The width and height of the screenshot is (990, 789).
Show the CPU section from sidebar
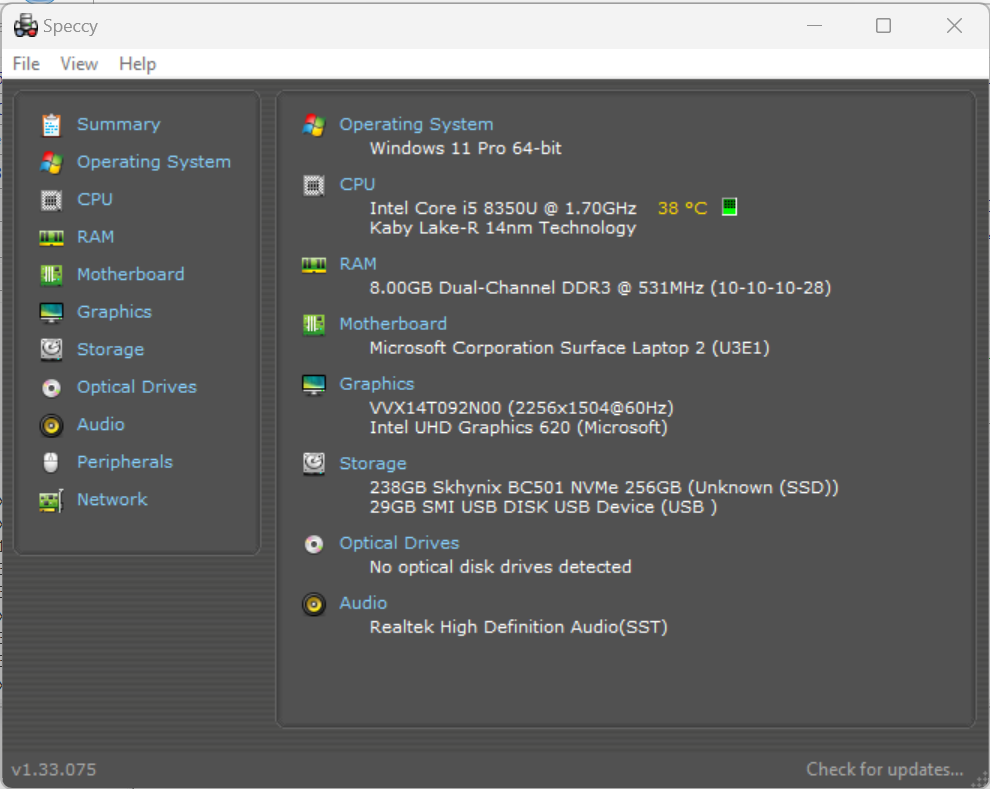pos(95,199)
